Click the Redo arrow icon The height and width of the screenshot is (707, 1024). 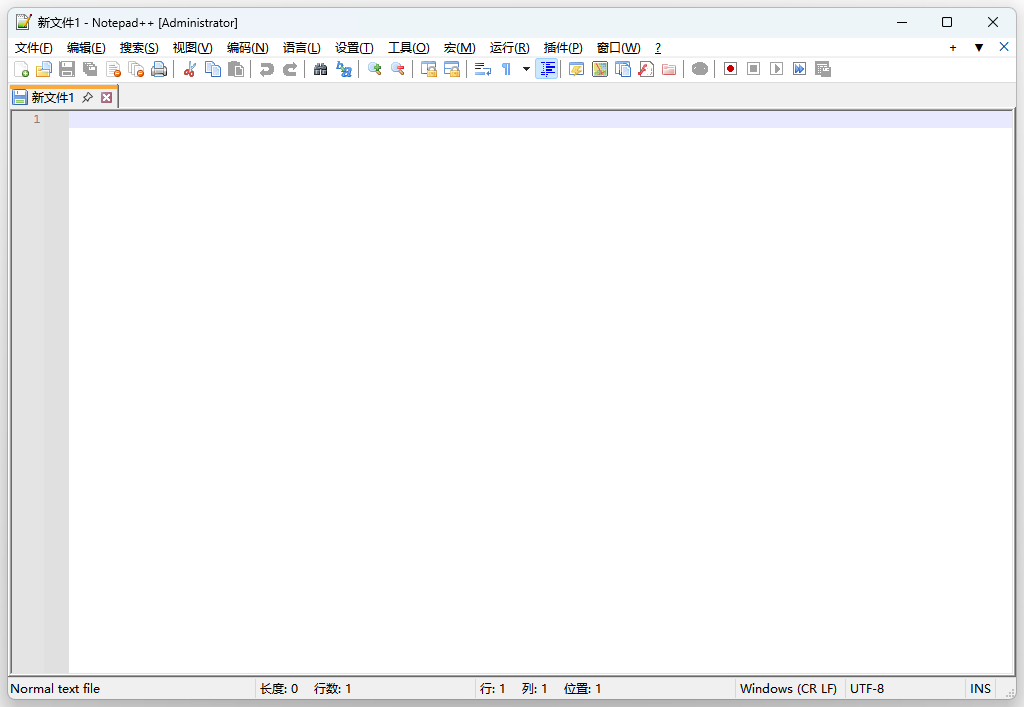pyautogui.click(x=289, y=69)
